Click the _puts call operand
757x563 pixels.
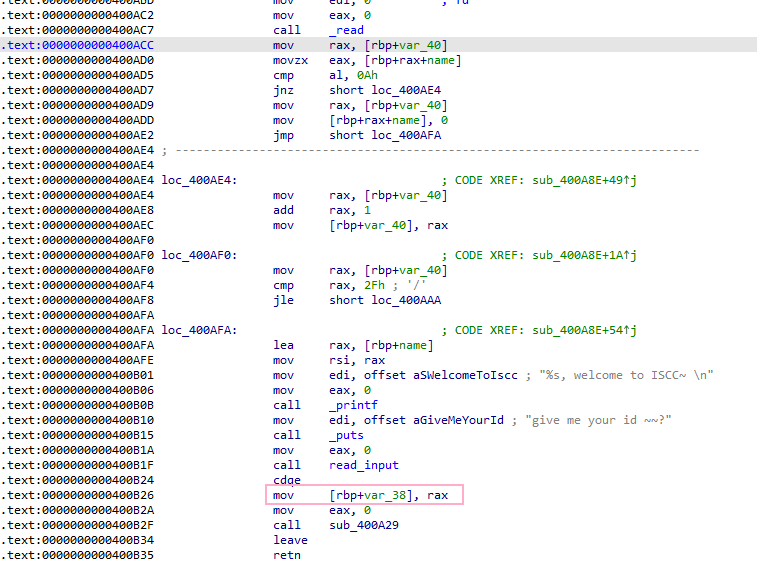click(x=346, y=435)
